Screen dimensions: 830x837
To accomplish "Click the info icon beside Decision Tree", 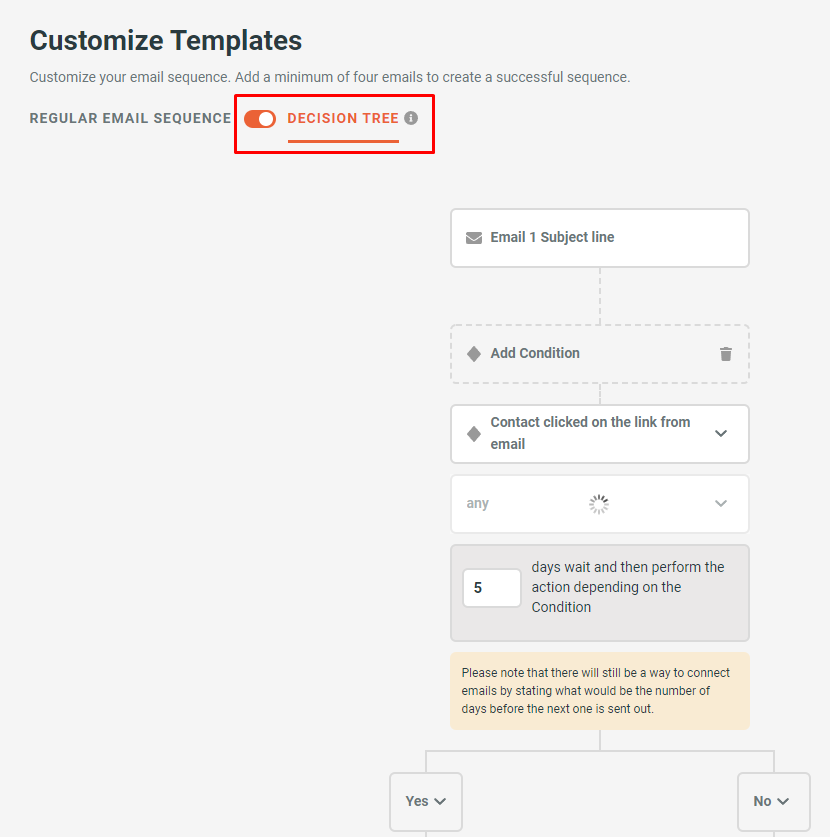I will [x=411, y=118].
